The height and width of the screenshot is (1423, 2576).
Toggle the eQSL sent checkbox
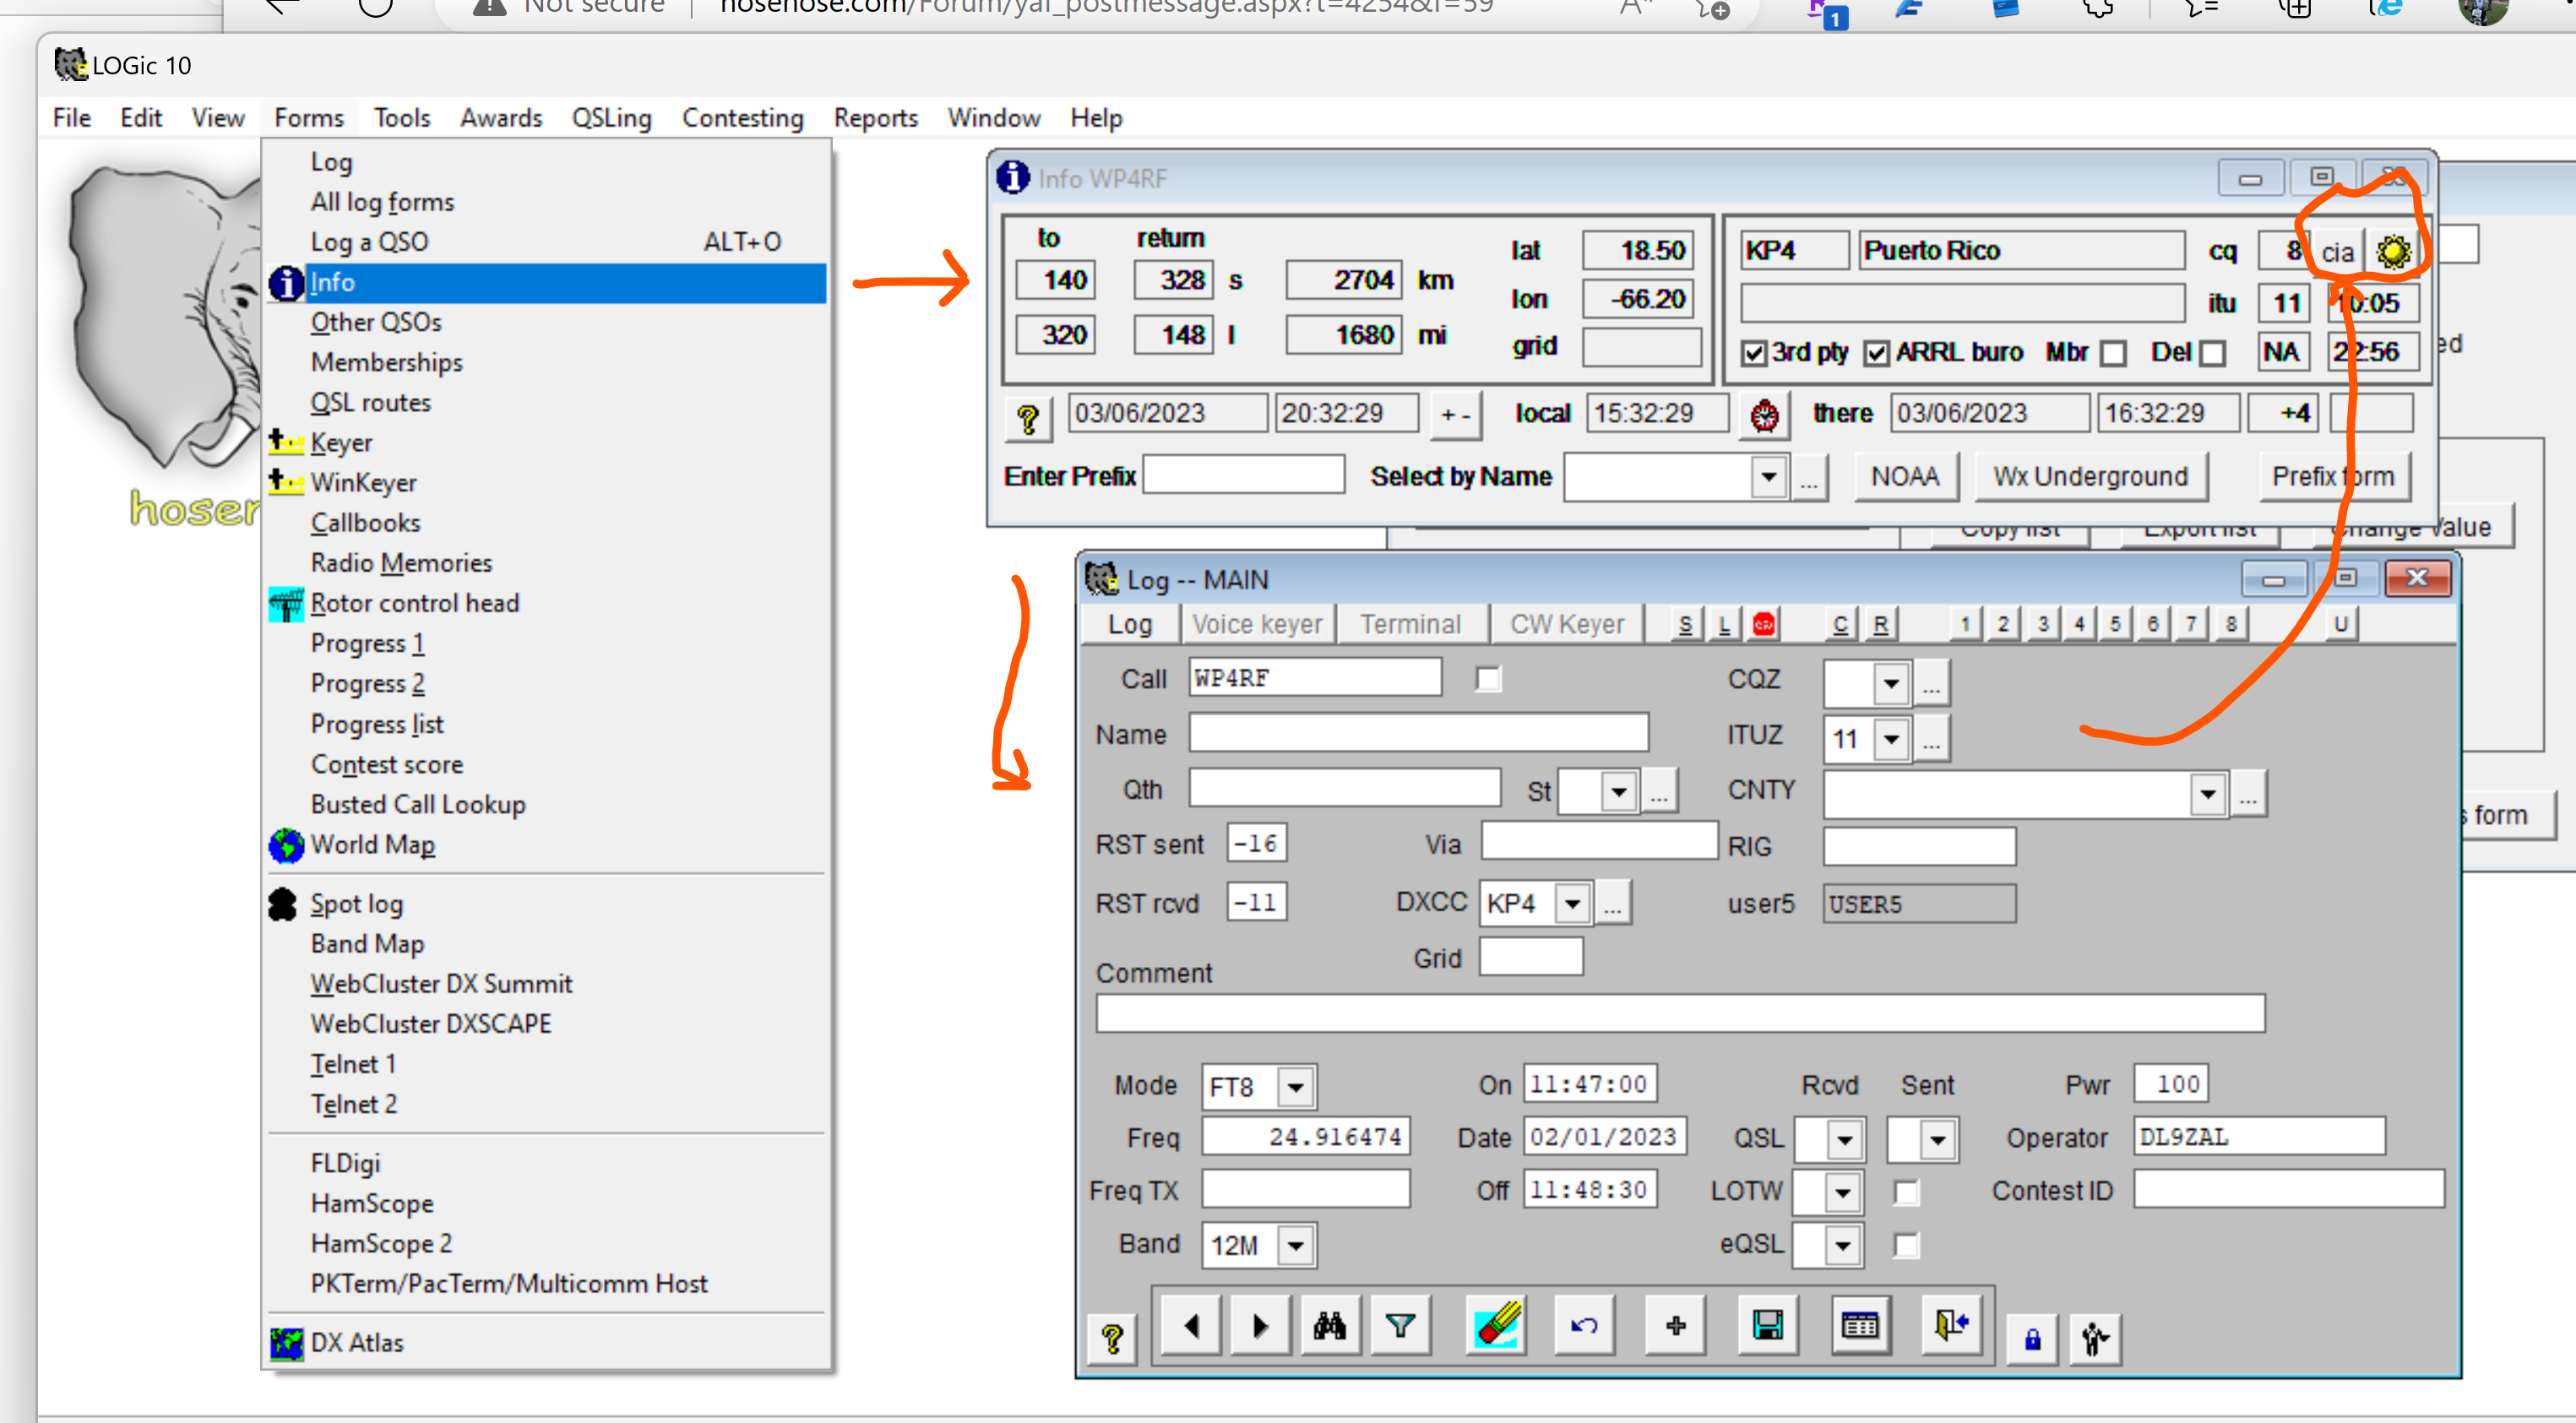(x=1907, y=1246)
